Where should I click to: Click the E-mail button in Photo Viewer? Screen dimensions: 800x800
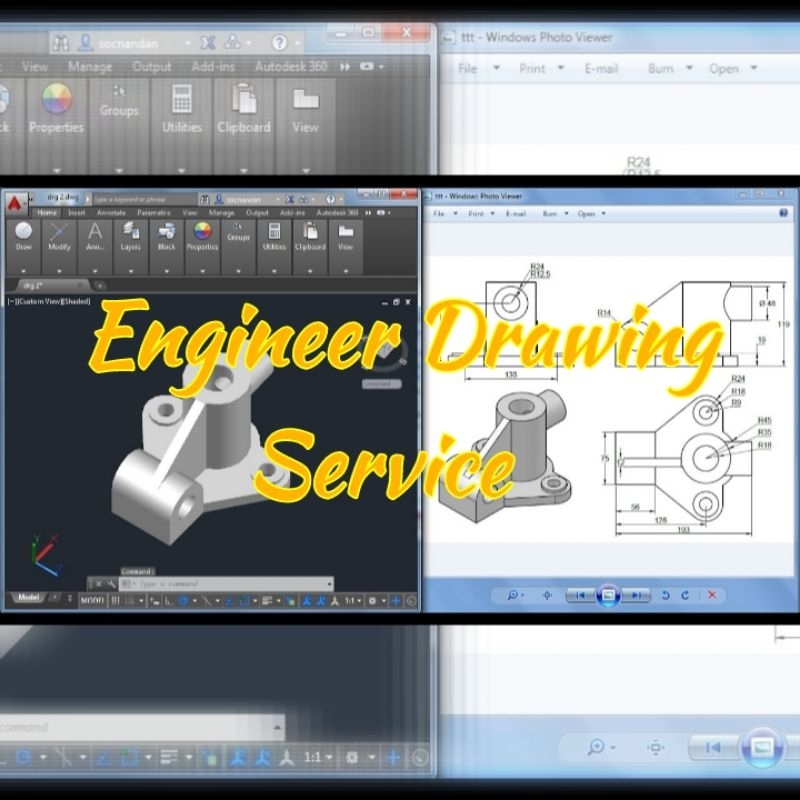pyautogui.click(x=513, y=213)
